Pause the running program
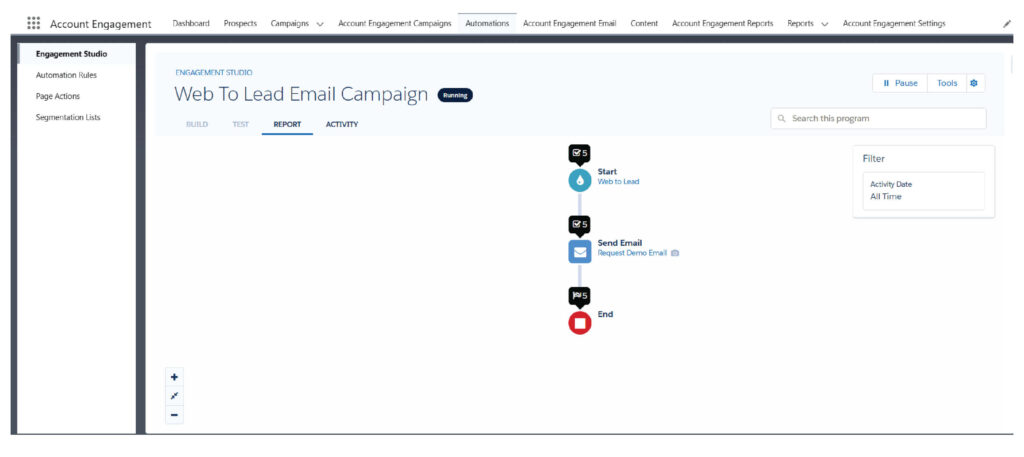 pyautogui.click(x=901, y=84)
